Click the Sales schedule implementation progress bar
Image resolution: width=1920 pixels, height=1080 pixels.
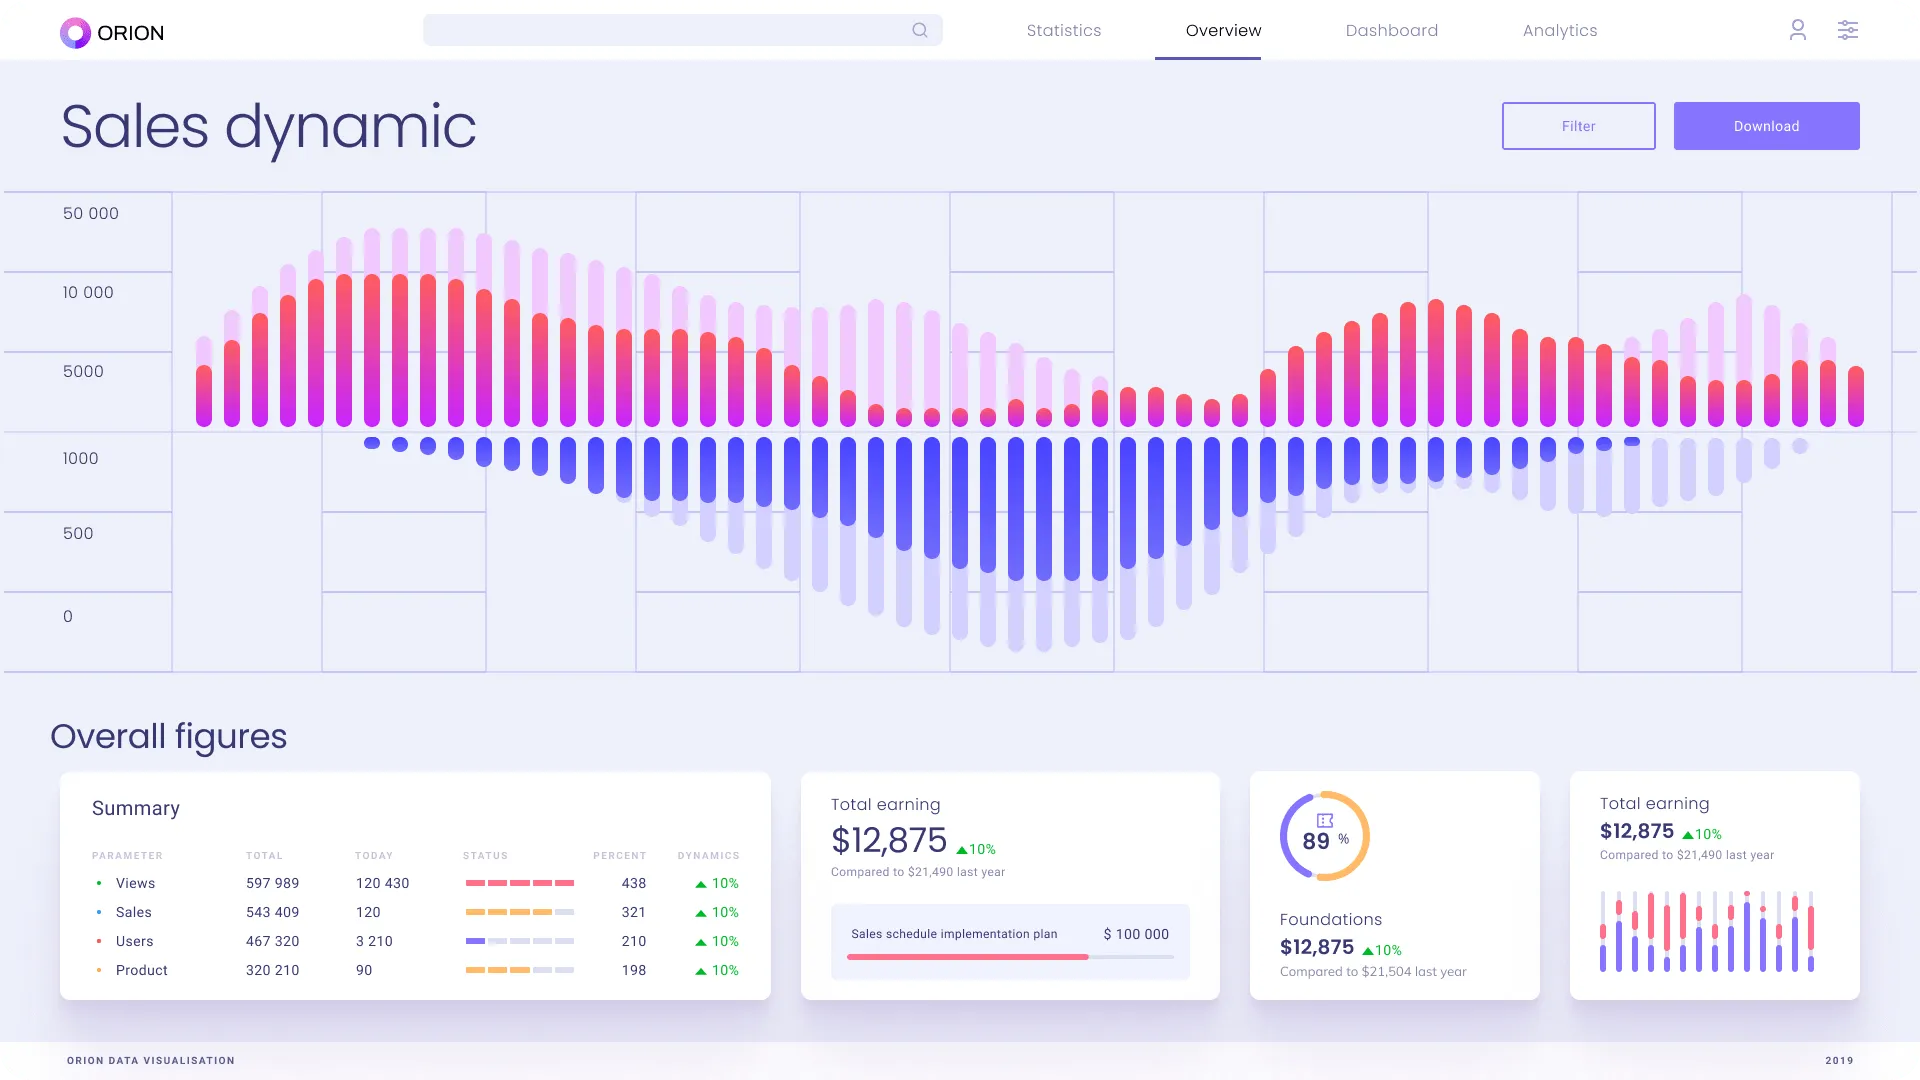[x=1010, y=957]
